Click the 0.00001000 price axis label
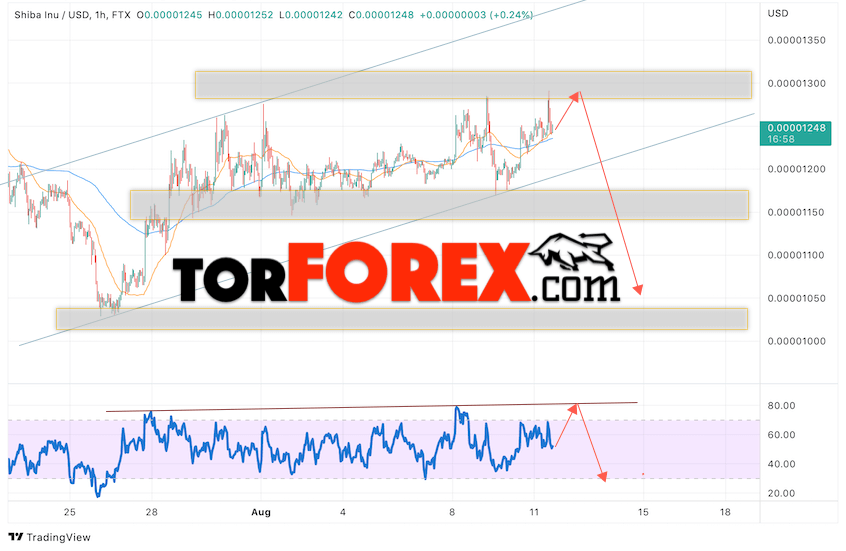The image size is (846, 551). [796, 342]
